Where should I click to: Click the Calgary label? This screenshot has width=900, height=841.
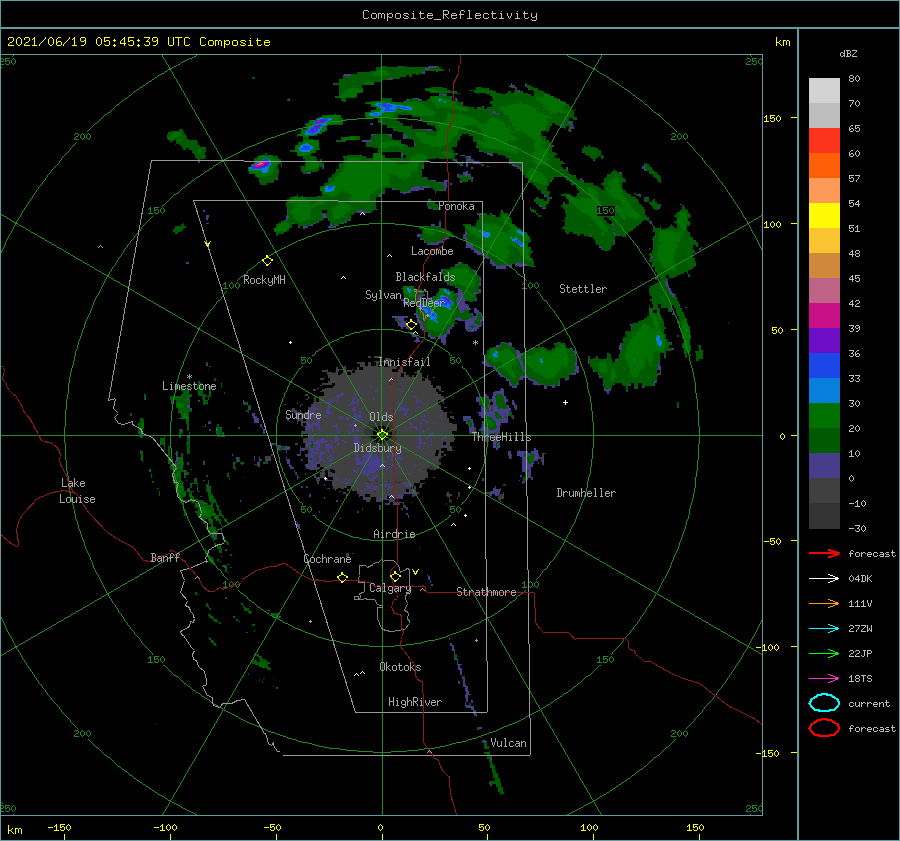(390, 588)
